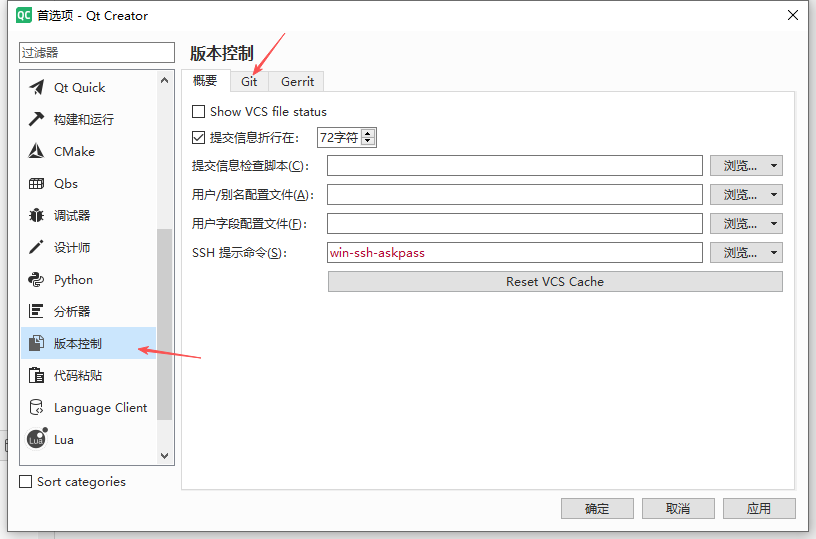Click the hammer icon for 构建和运行

36,119
